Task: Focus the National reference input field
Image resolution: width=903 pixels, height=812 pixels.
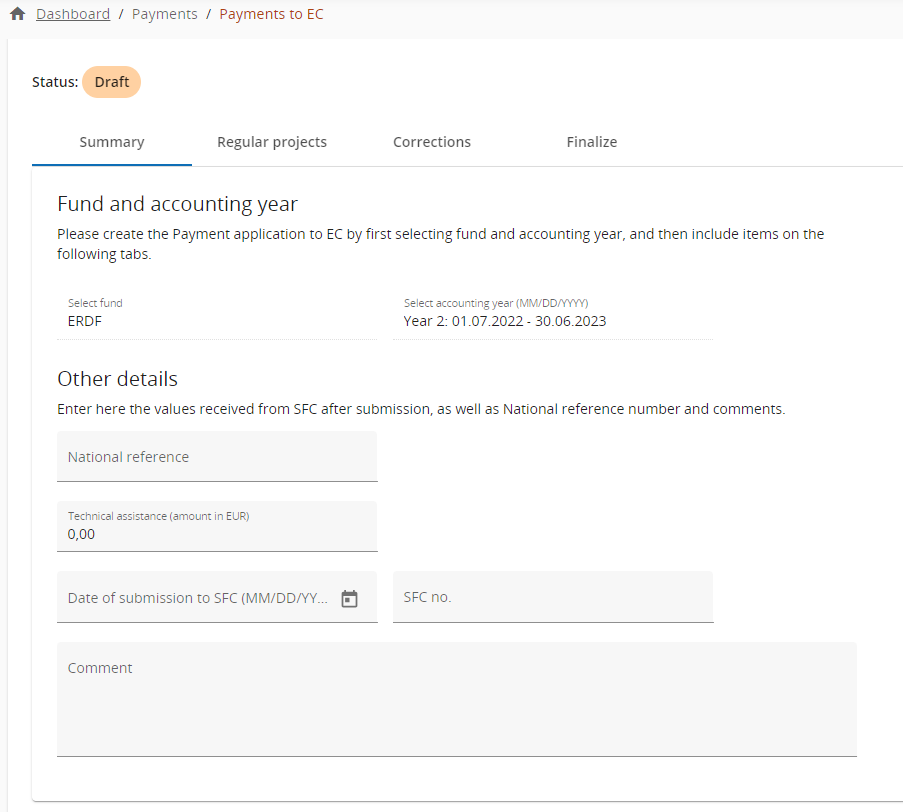Action: pos(216,457)
